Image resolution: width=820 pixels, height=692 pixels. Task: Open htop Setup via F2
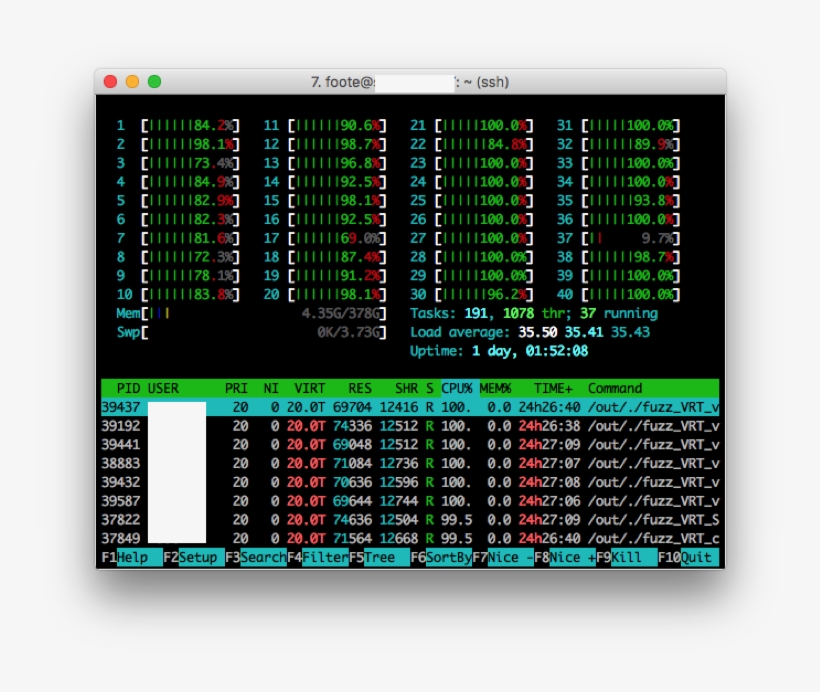[x=191, y=558]
